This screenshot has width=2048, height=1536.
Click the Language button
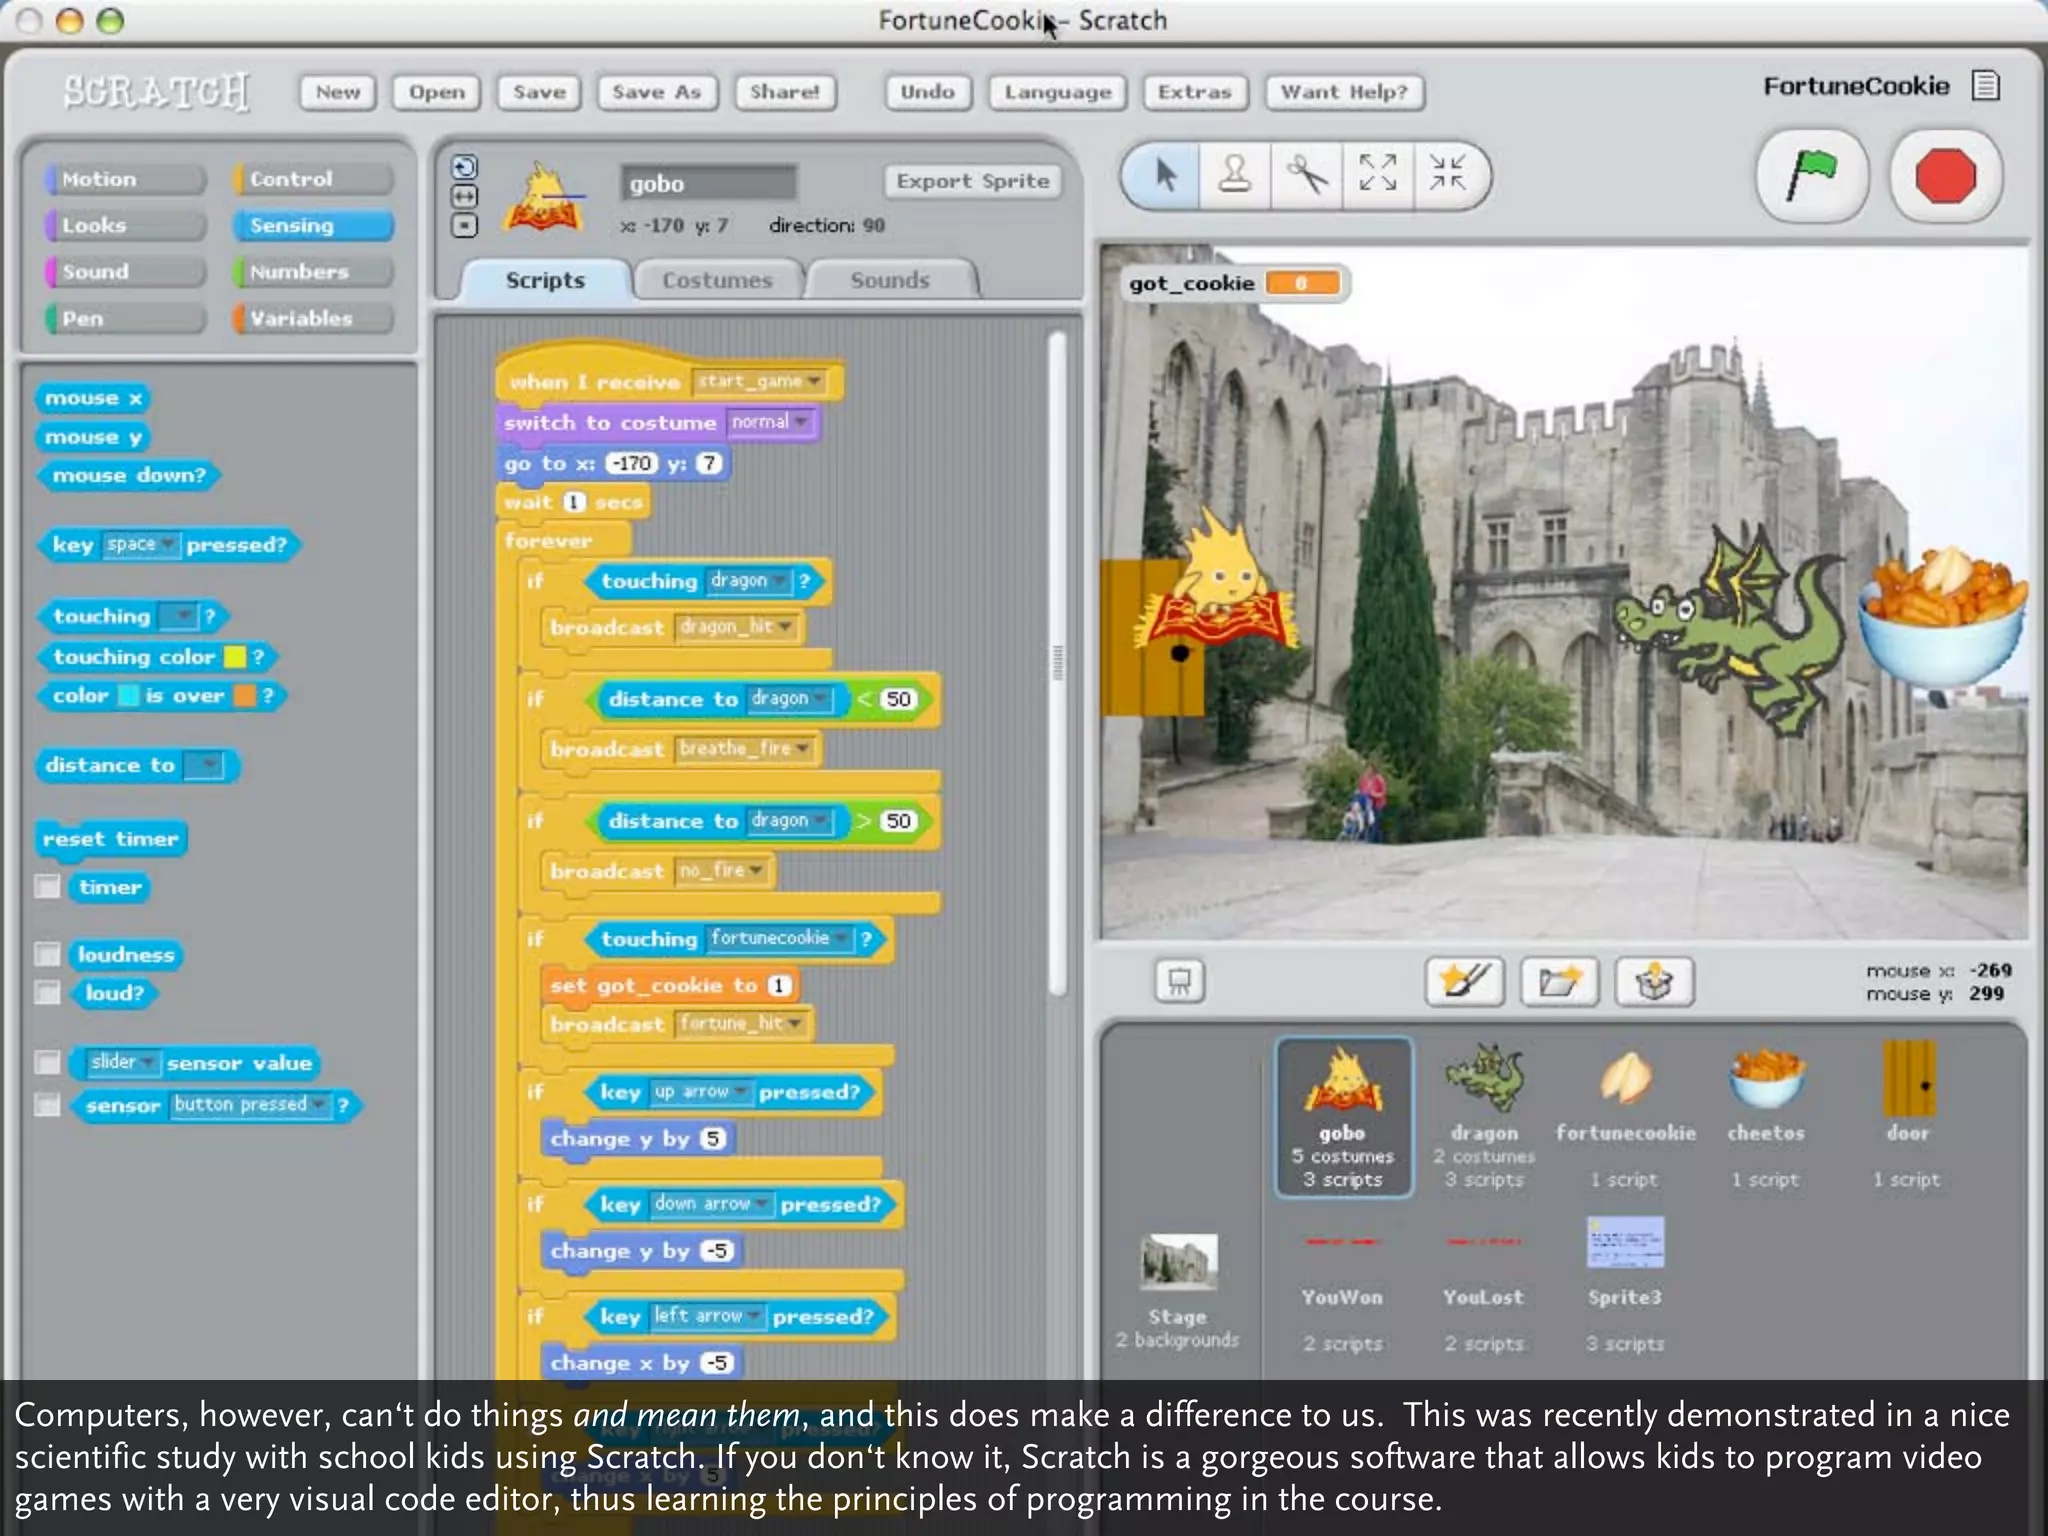point(1058,92)
